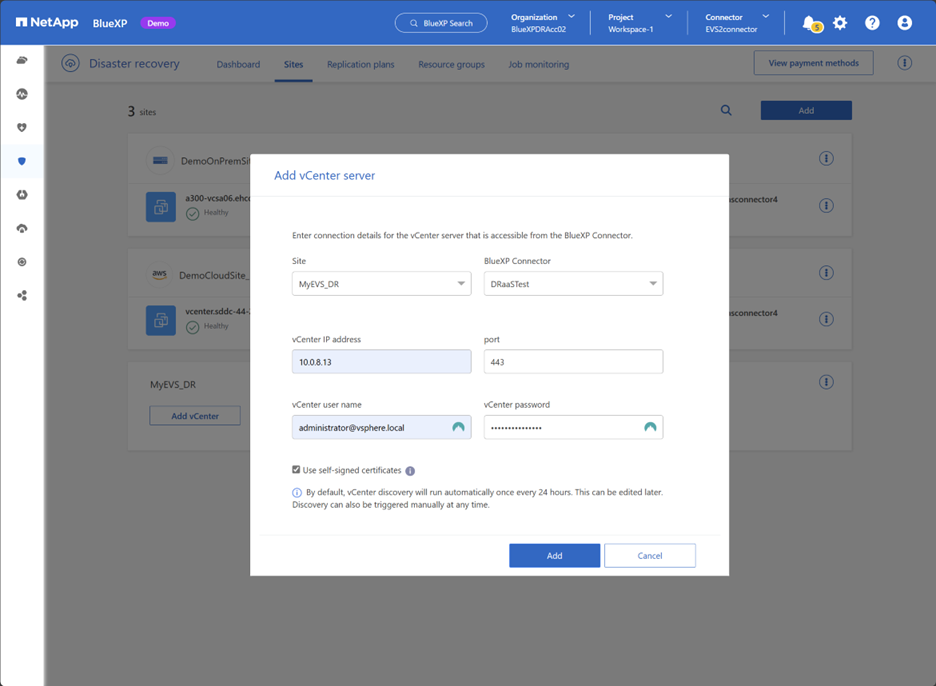This screenshot has width=936, height=686.
Task: Click the user profile icon
Action: 902,22
